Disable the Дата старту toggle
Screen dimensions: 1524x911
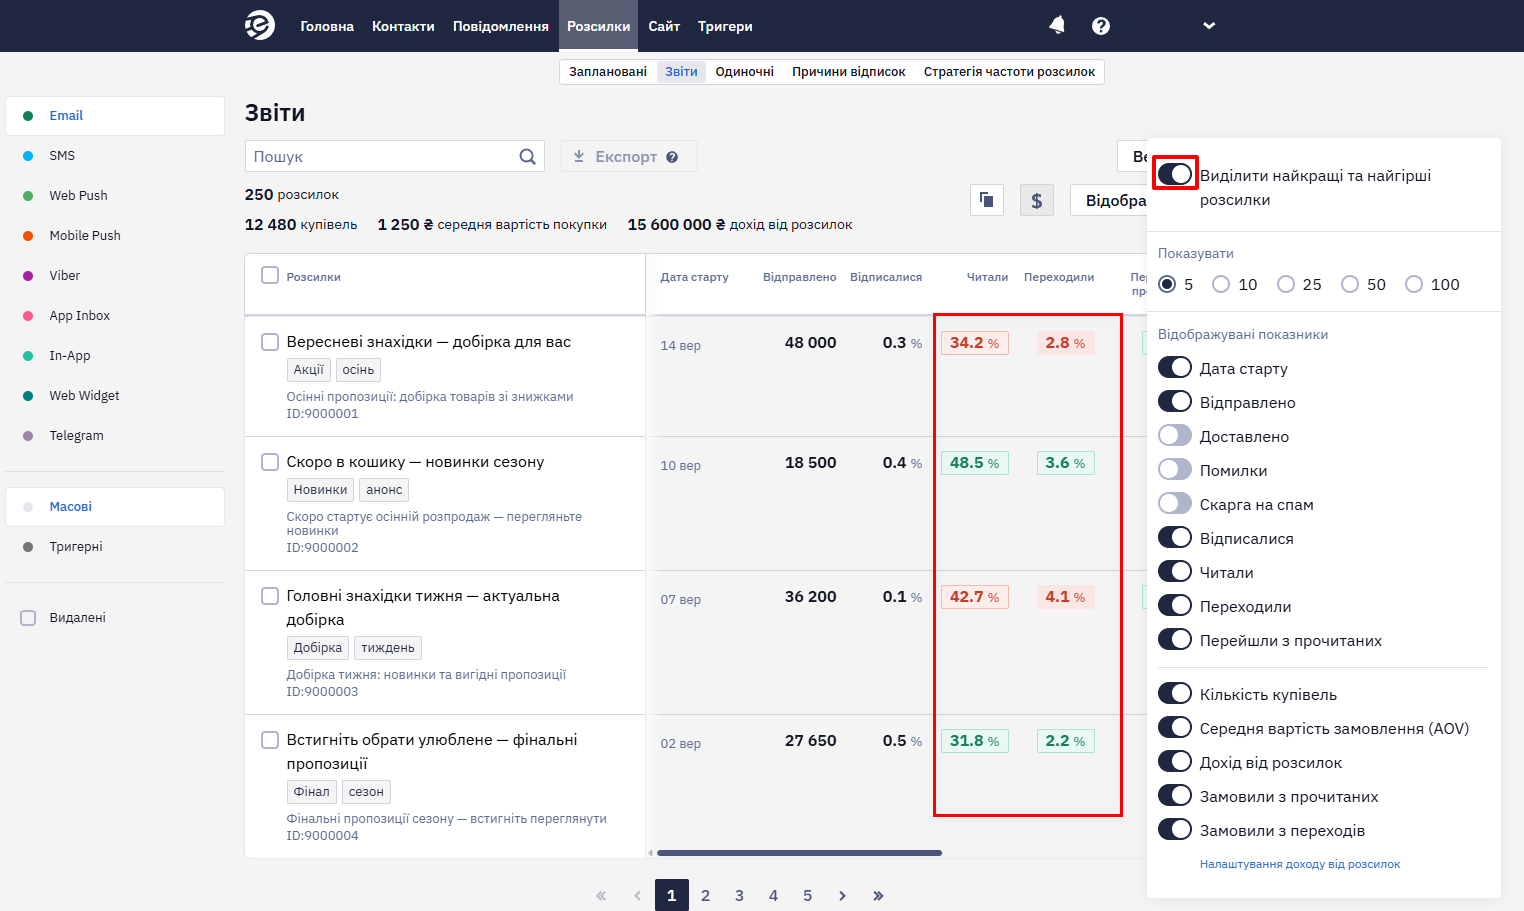[1175, 367]
